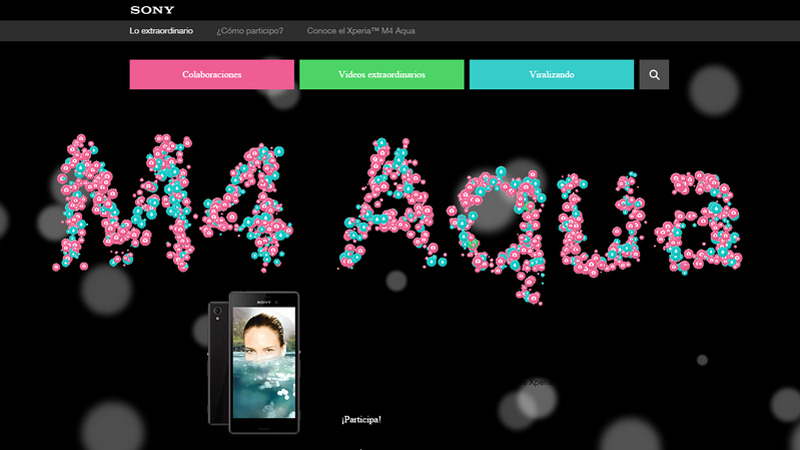Screen dimensions: 800x450
Task: Click the ¡Participa! link
Action: 361,419
